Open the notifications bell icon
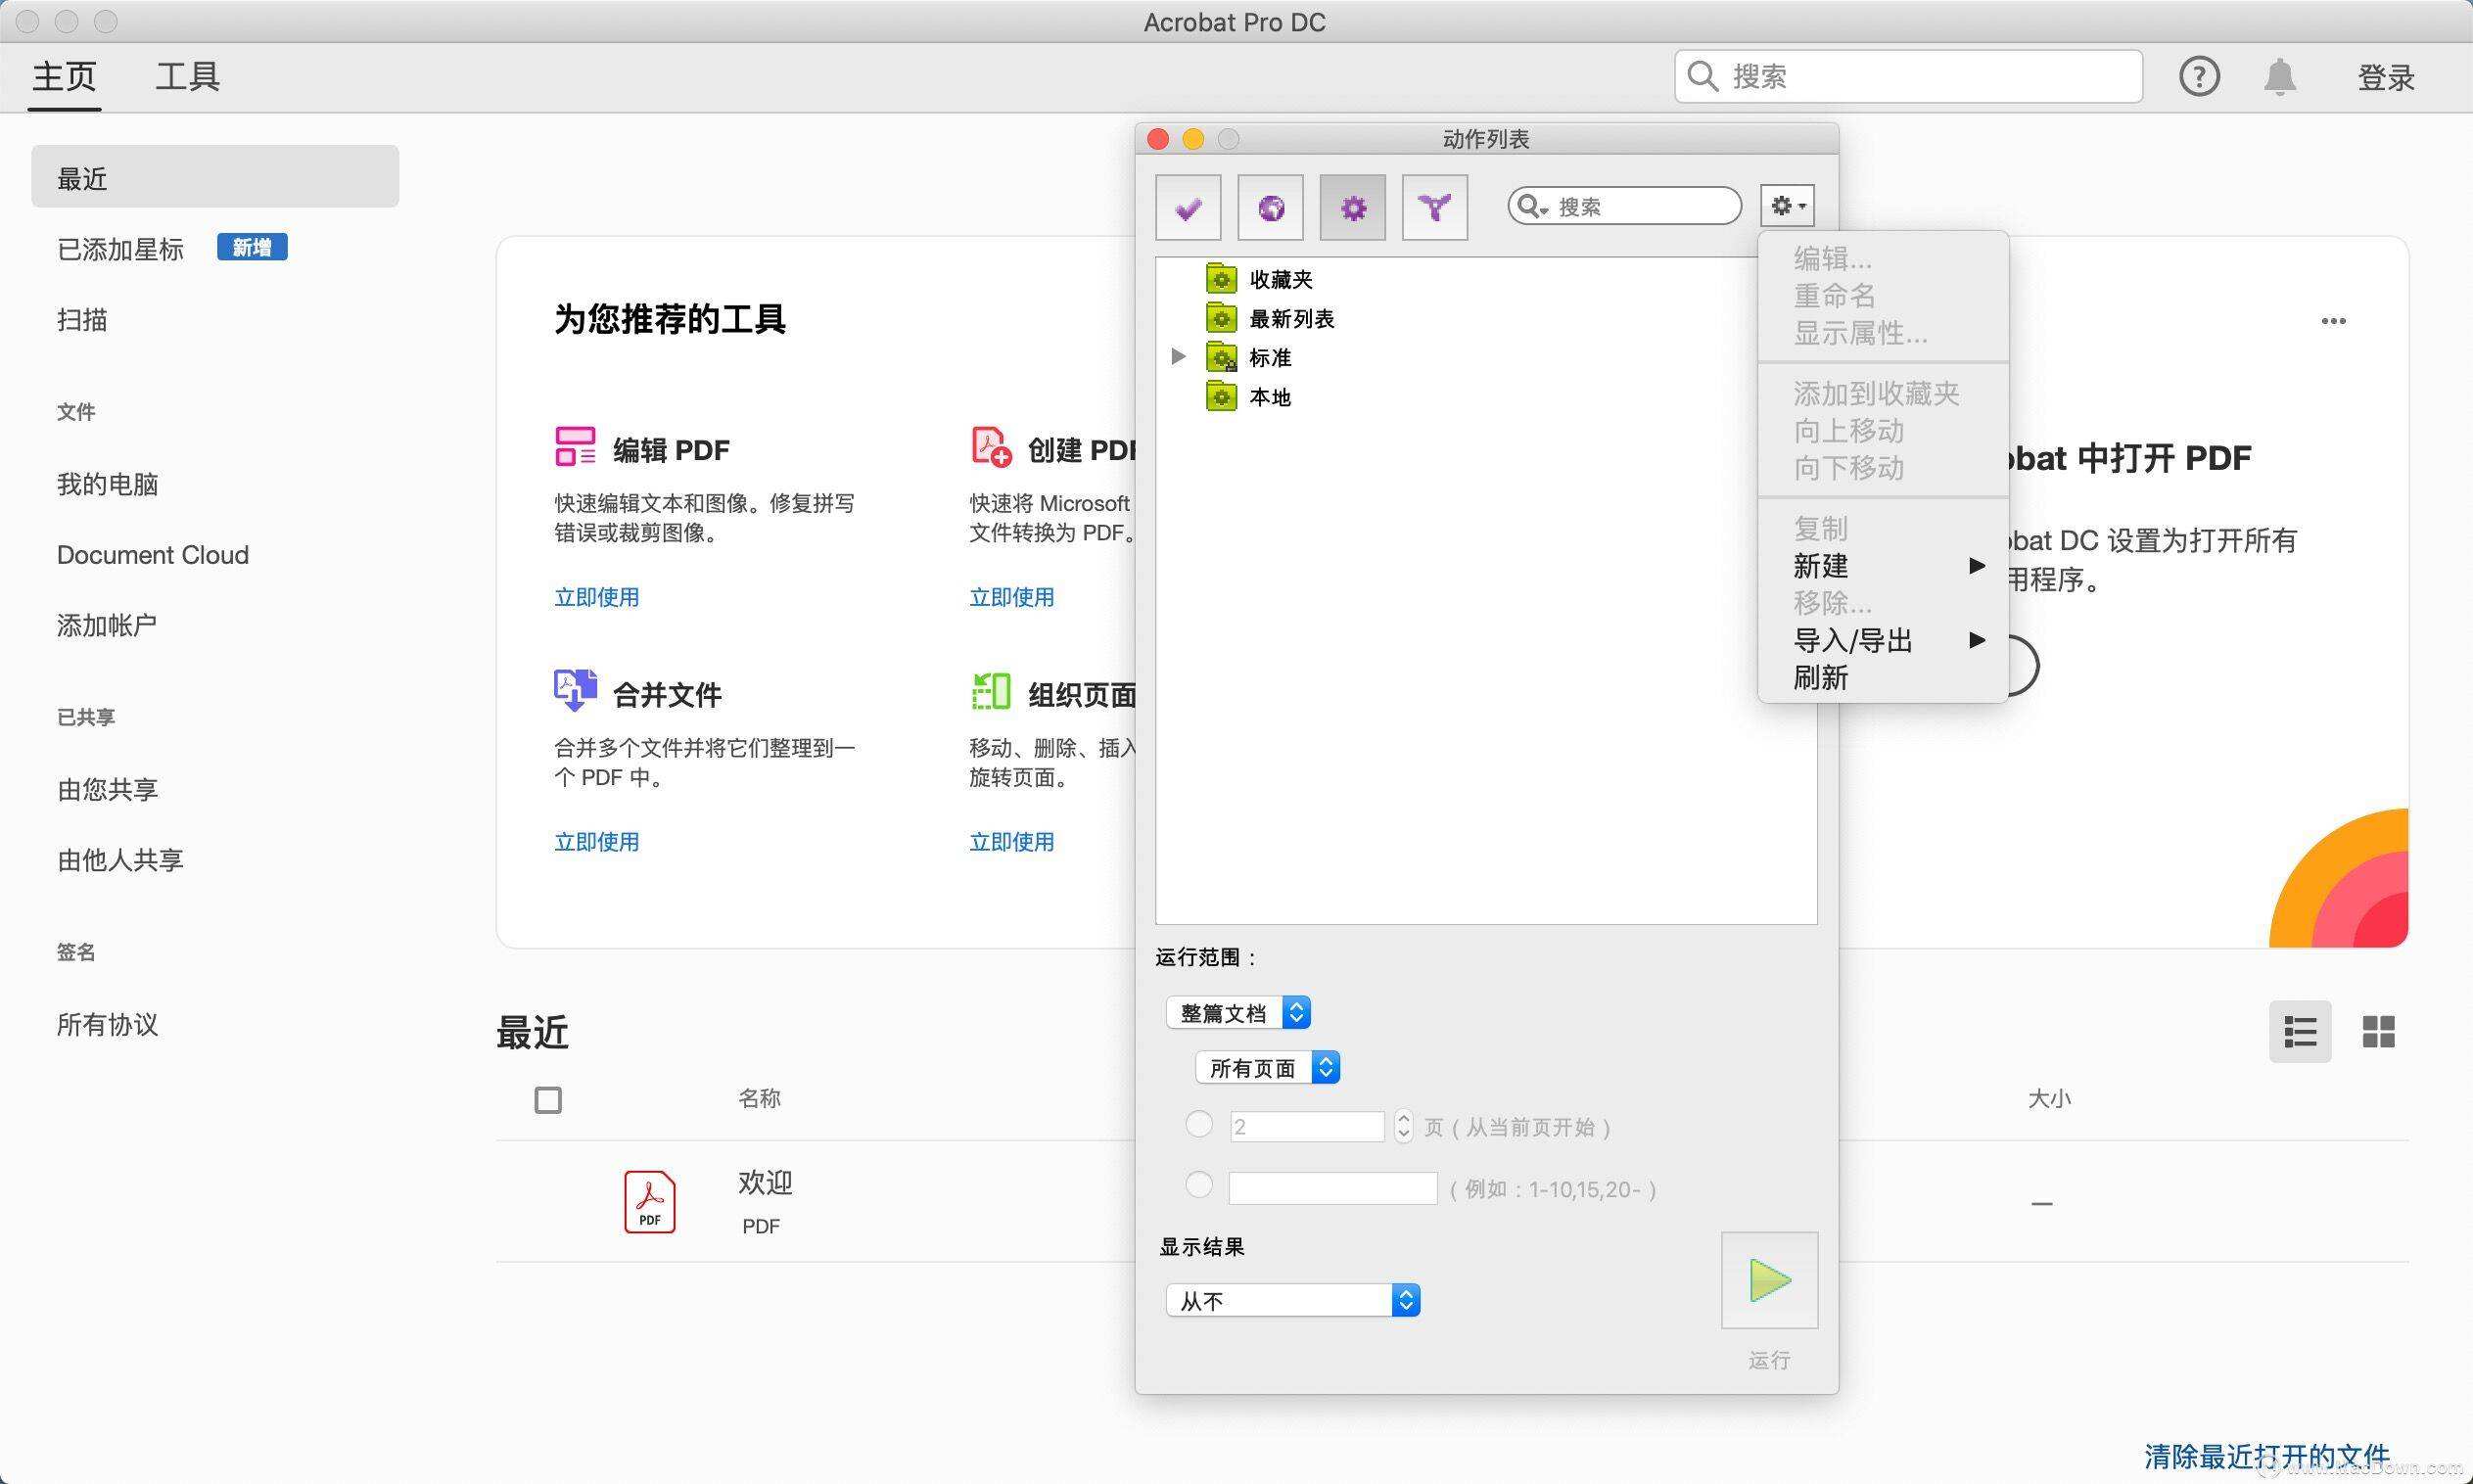Viewport: 2473px width, 1484px height. [x=2279, y=77]
